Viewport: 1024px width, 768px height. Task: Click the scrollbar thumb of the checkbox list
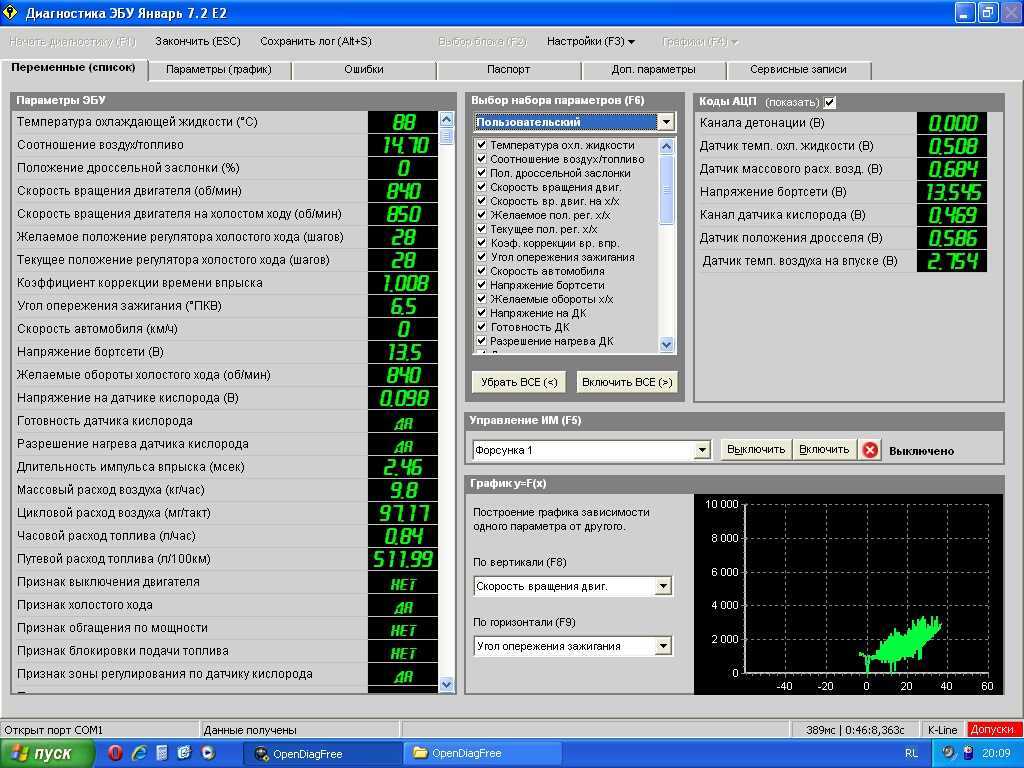[666, 189]
